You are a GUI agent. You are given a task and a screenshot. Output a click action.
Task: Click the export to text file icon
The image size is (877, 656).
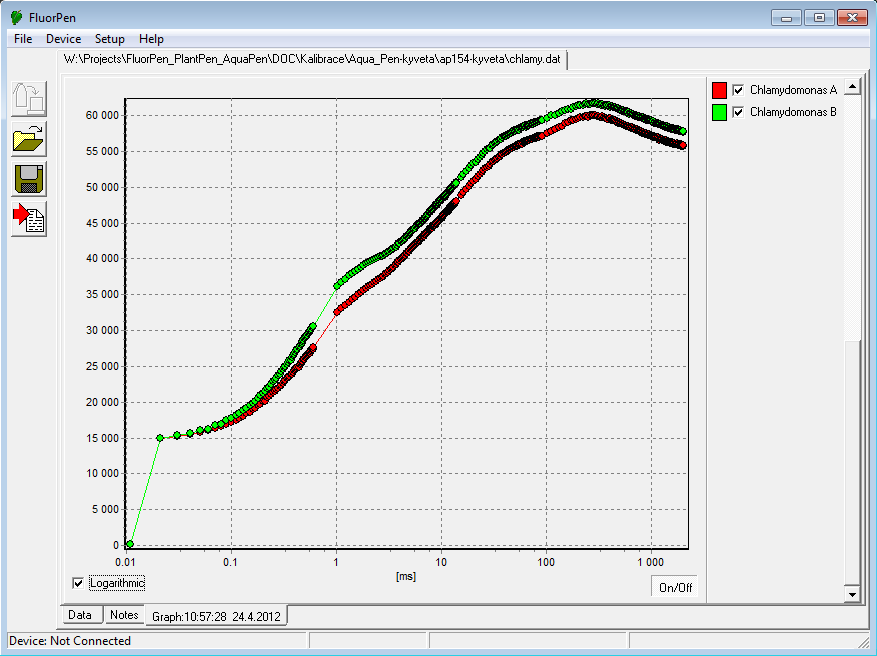click(29, 219)
